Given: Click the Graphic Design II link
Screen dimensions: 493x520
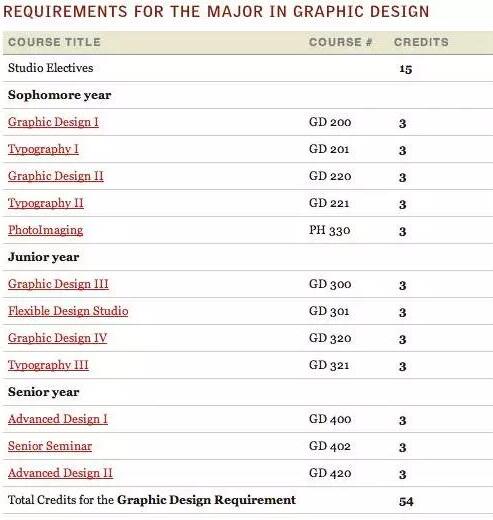Looking at the screenshot, I should click(56, 176).
